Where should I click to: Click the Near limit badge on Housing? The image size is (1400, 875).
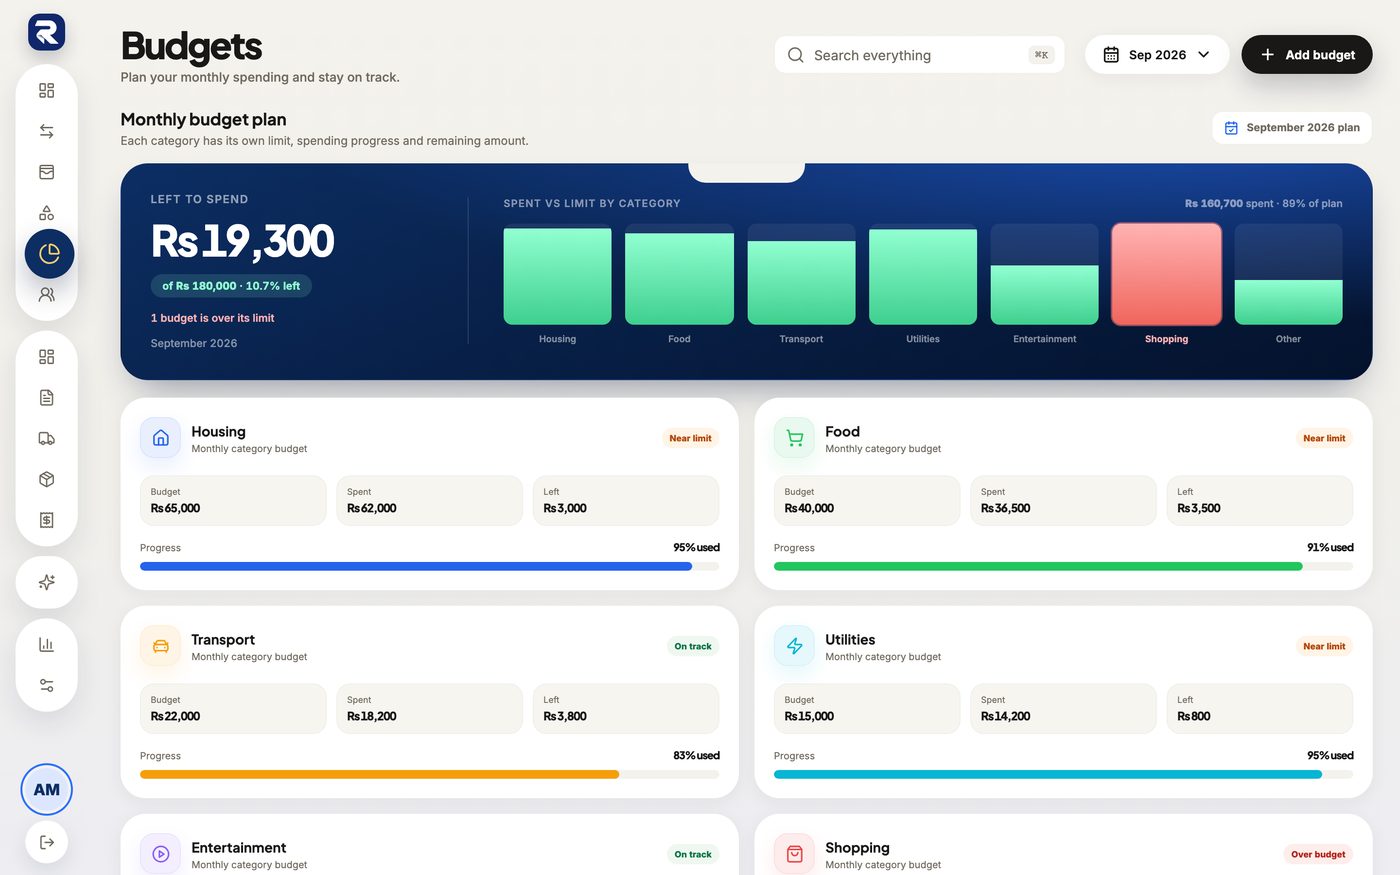point(690,438)
